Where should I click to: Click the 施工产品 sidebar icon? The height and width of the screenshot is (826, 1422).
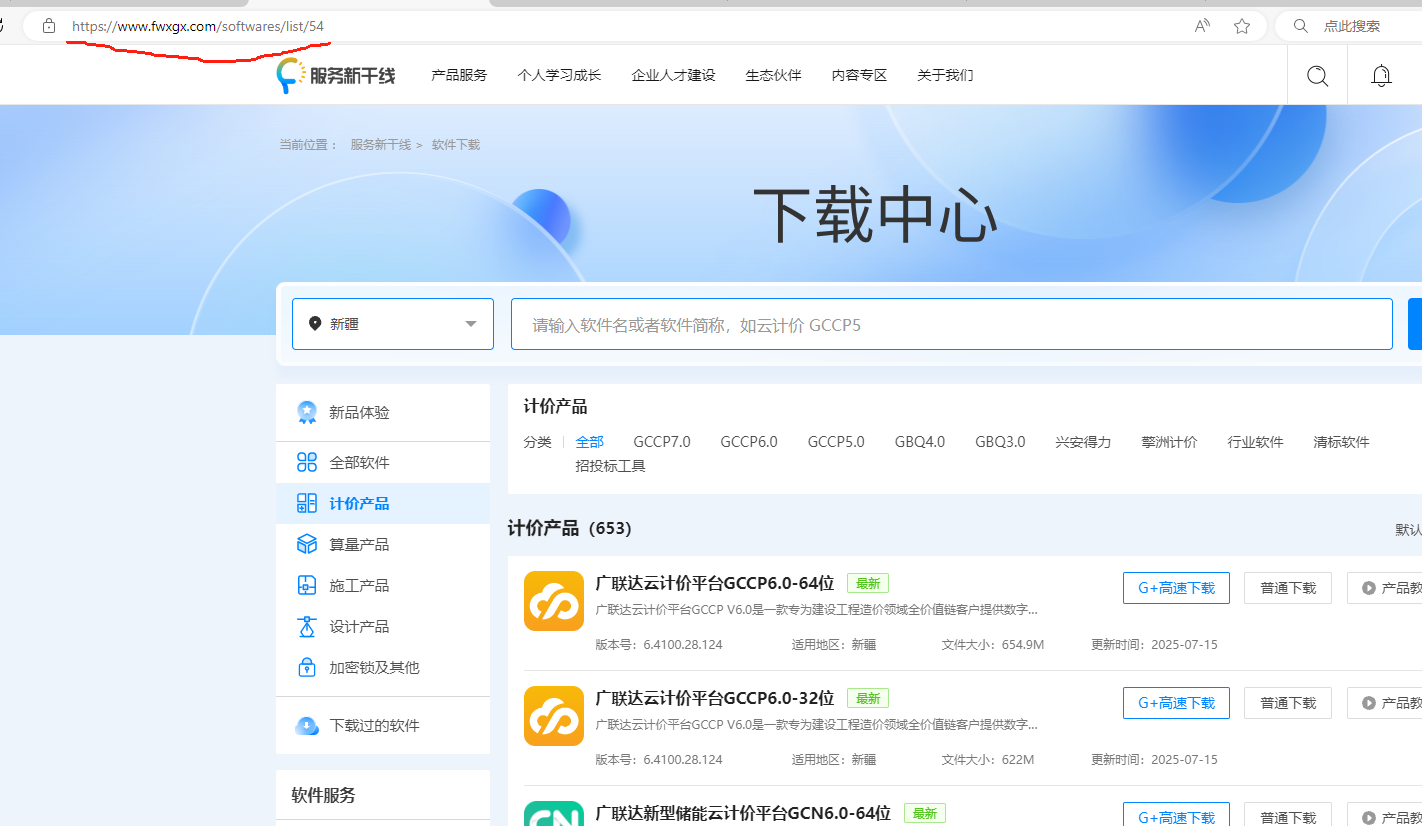[x=308, y=585]
